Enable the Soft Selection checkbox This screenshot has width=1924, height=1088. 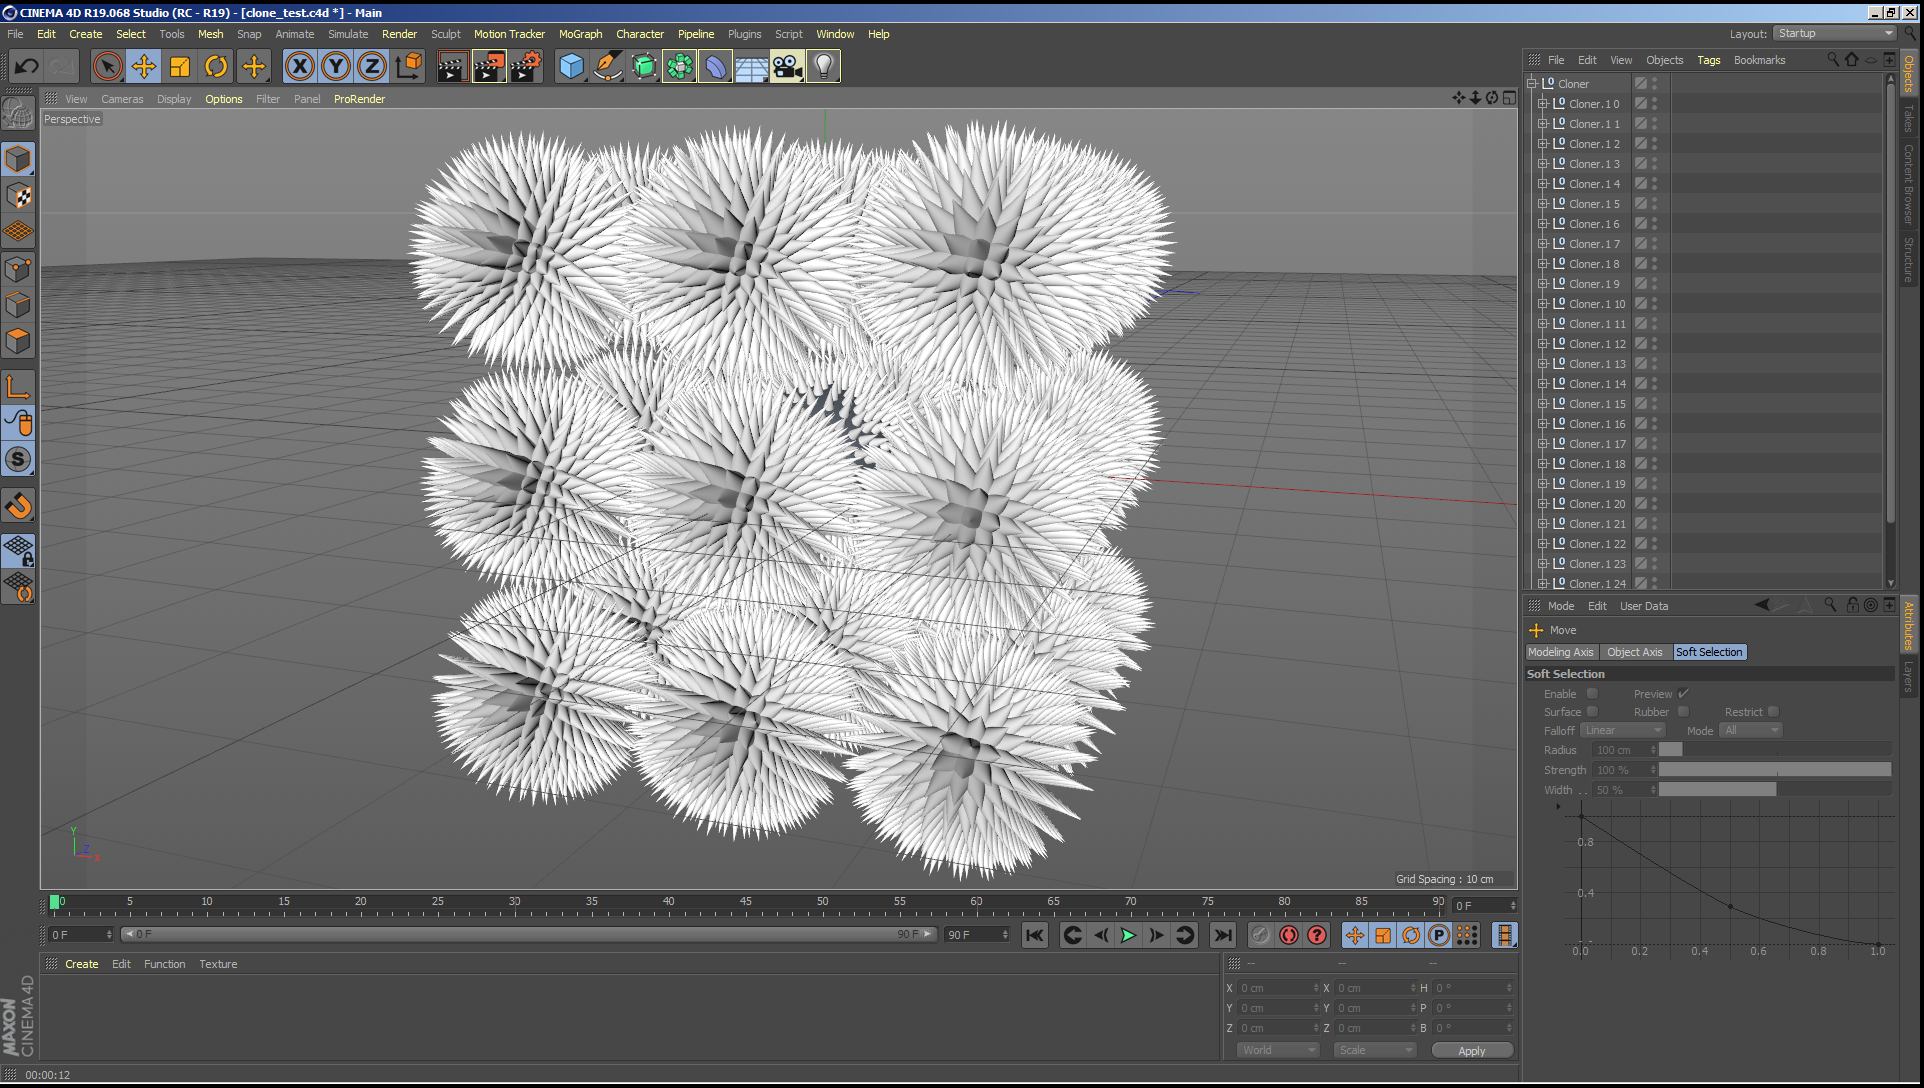tap(1592, 693)
